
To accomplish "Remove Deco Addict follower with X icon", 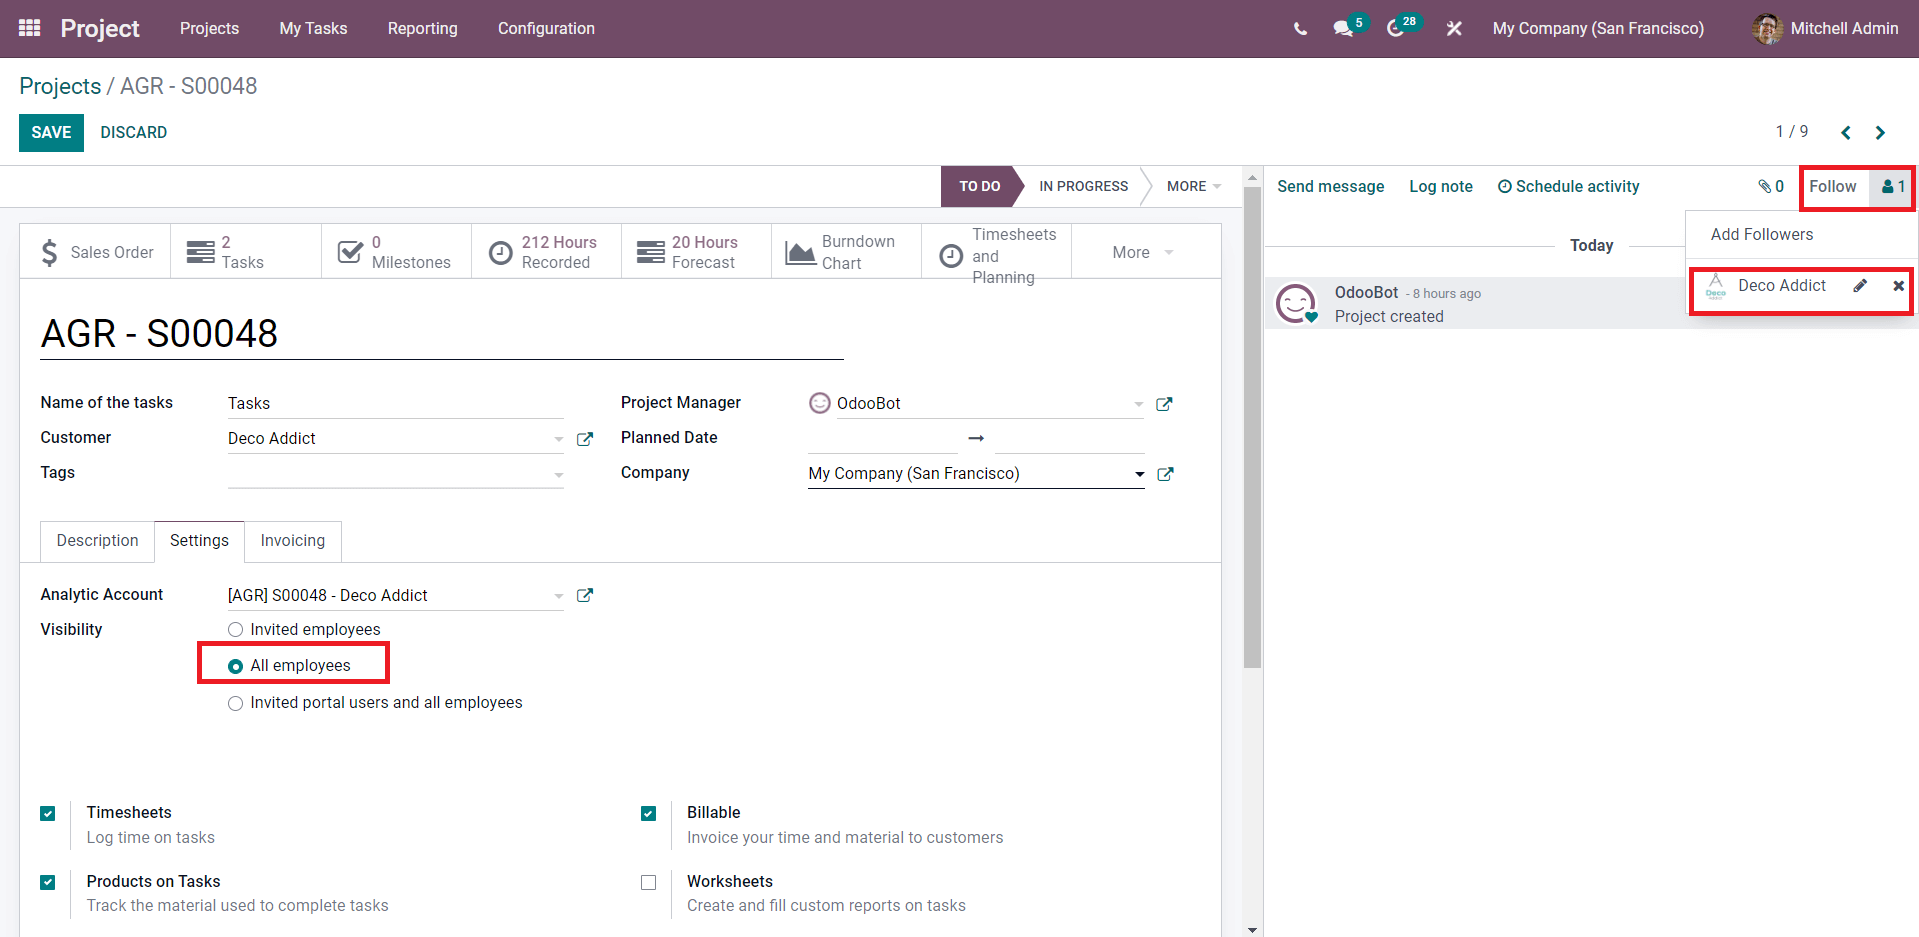I will [1898, 286].
